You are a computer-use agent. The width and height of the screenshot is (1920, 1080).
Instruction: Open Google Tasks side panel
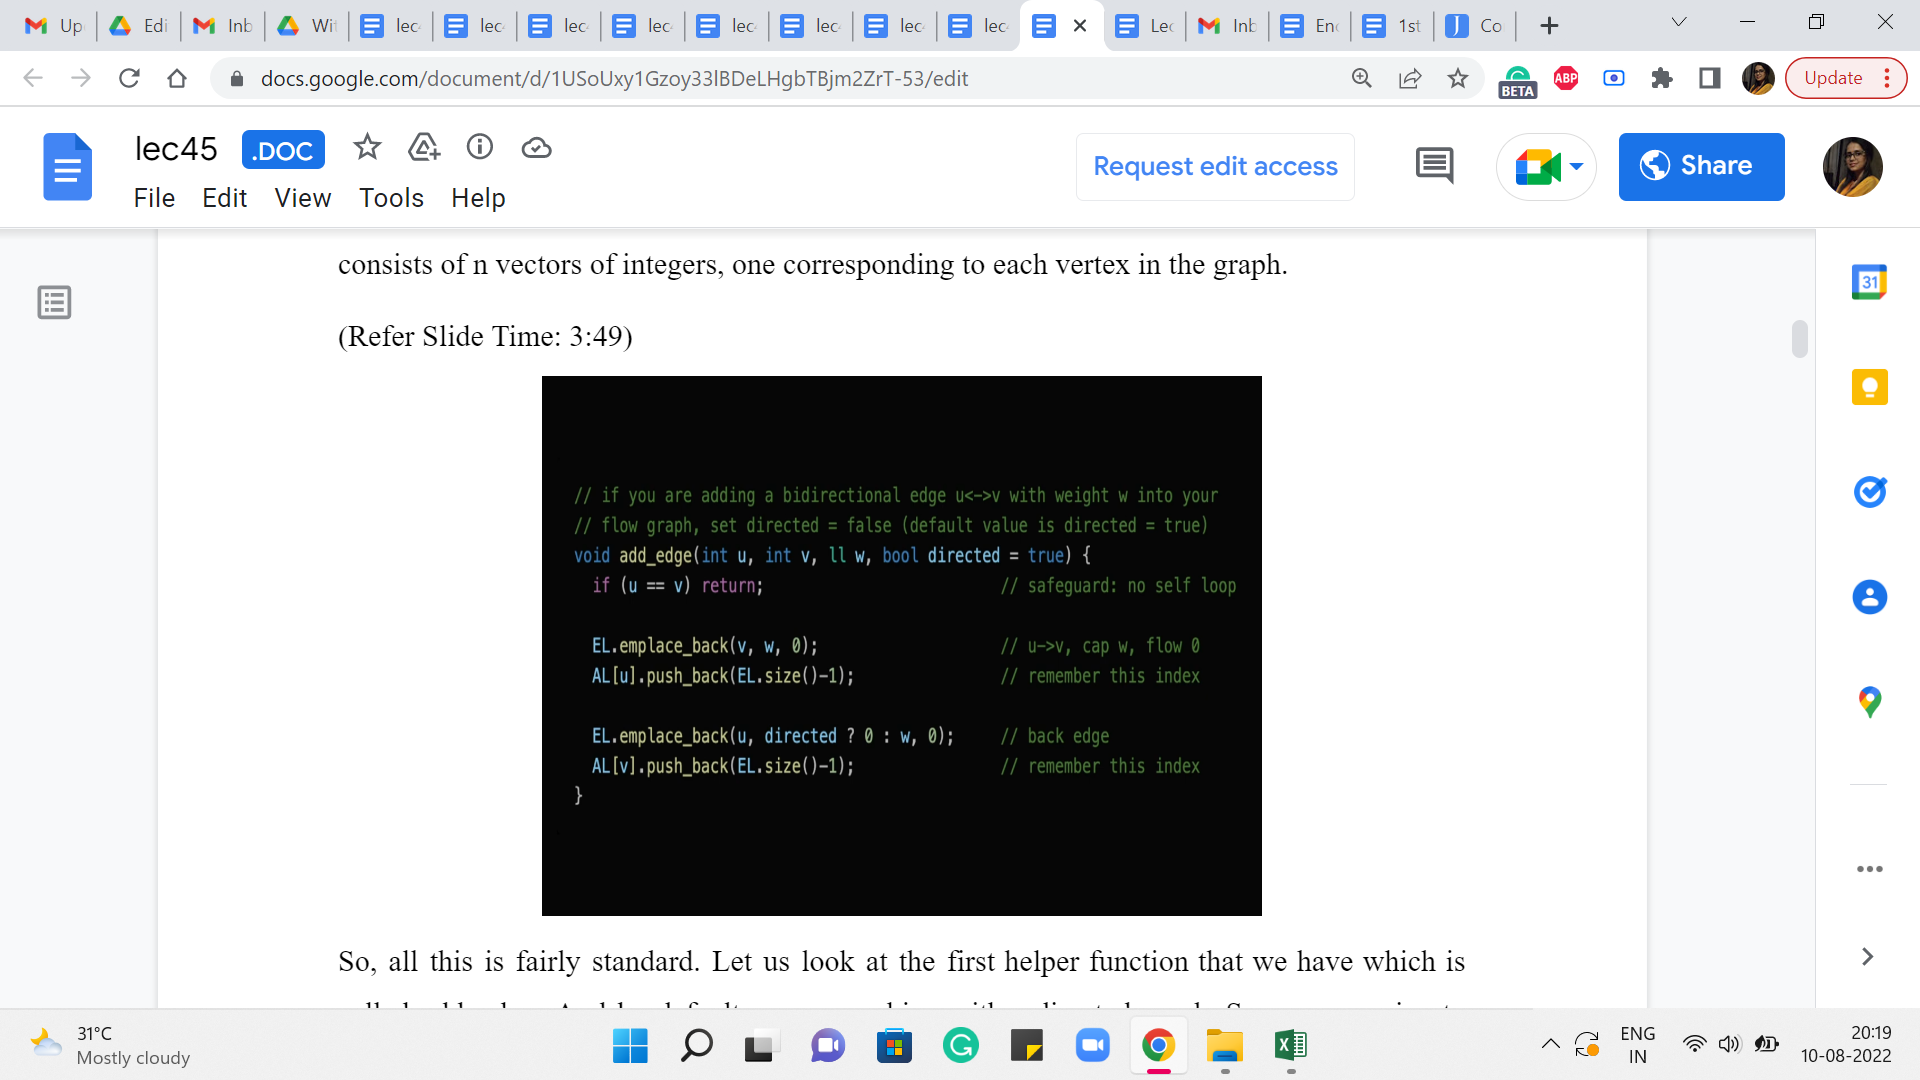pos(1869,492)
